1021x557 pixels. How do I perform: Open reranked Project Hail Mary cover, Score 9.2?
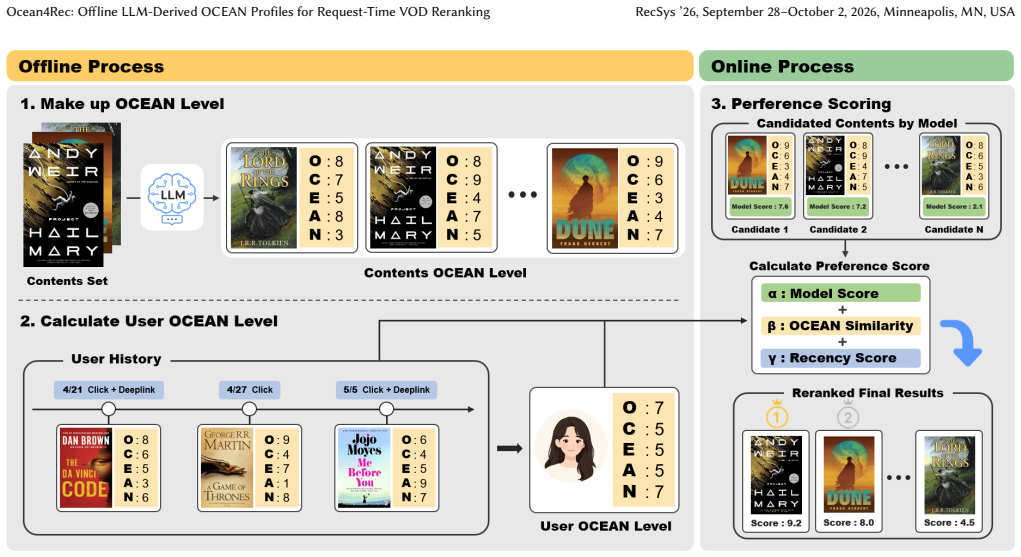(776, 476)
